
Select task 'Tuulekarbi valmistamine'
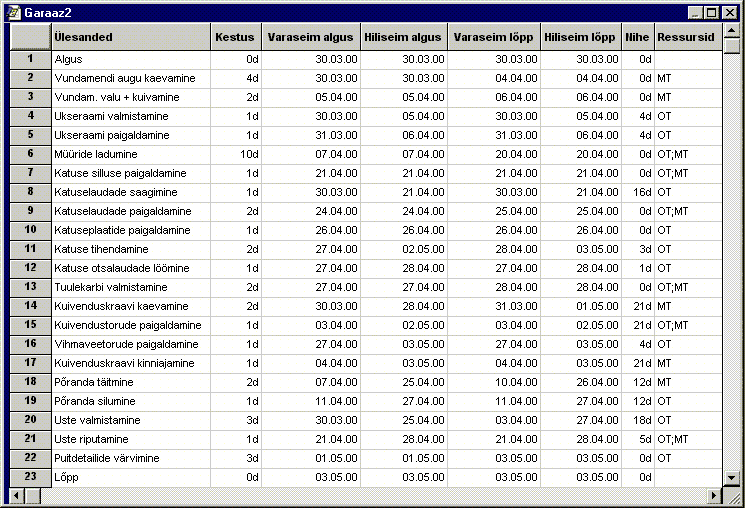pos(131,288)
